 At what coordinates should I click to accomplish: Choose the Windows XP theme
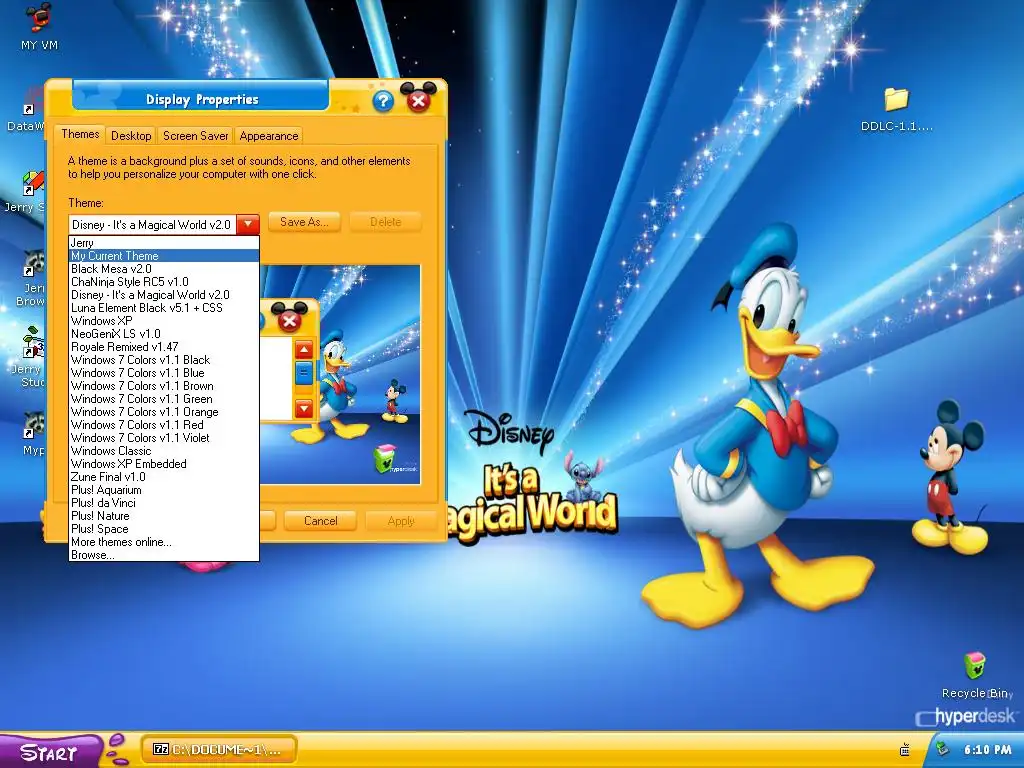(164, 321)
